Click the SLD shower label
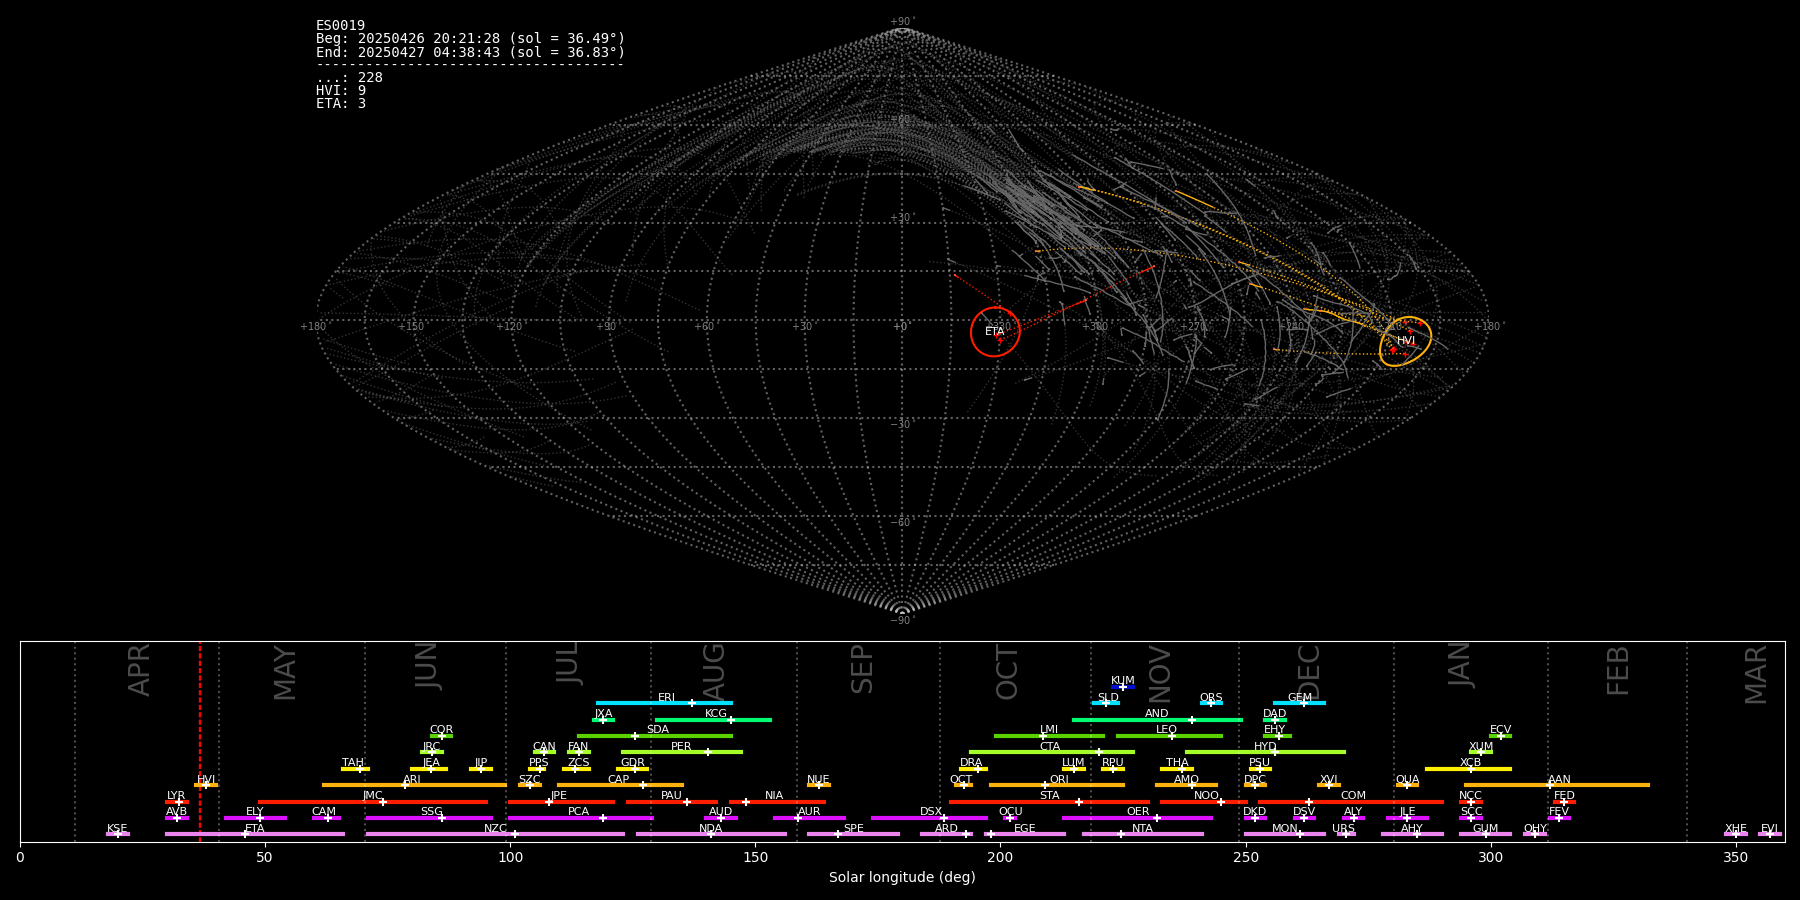This screenshot has width=1800, height=900. pyautogui.click(x=1108, y=698)
